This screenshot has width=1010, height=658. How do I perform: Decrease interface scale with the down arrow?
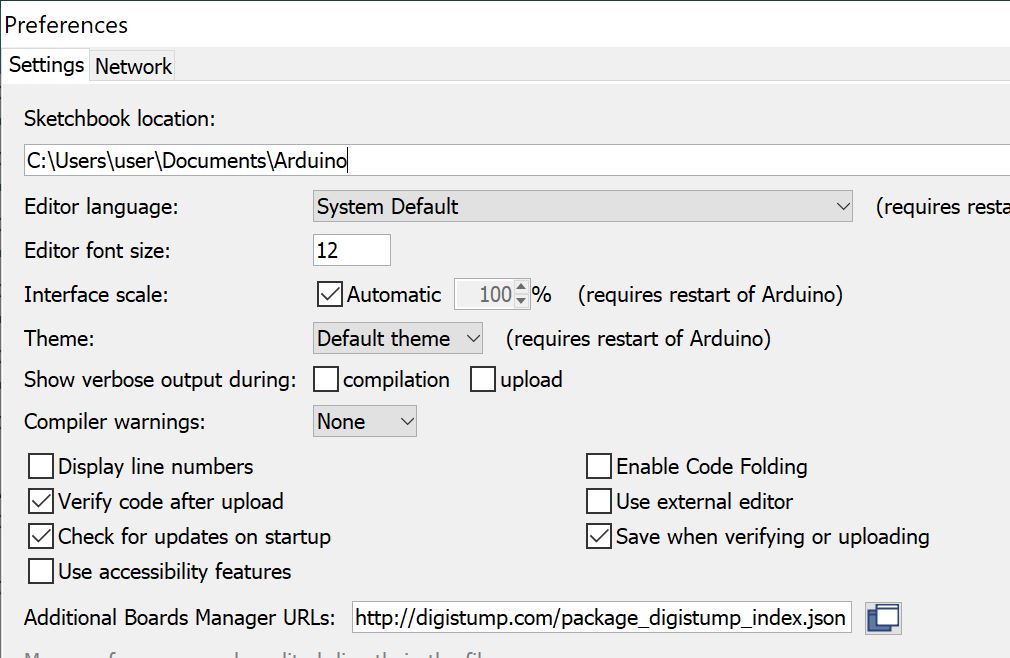(520, 301)
